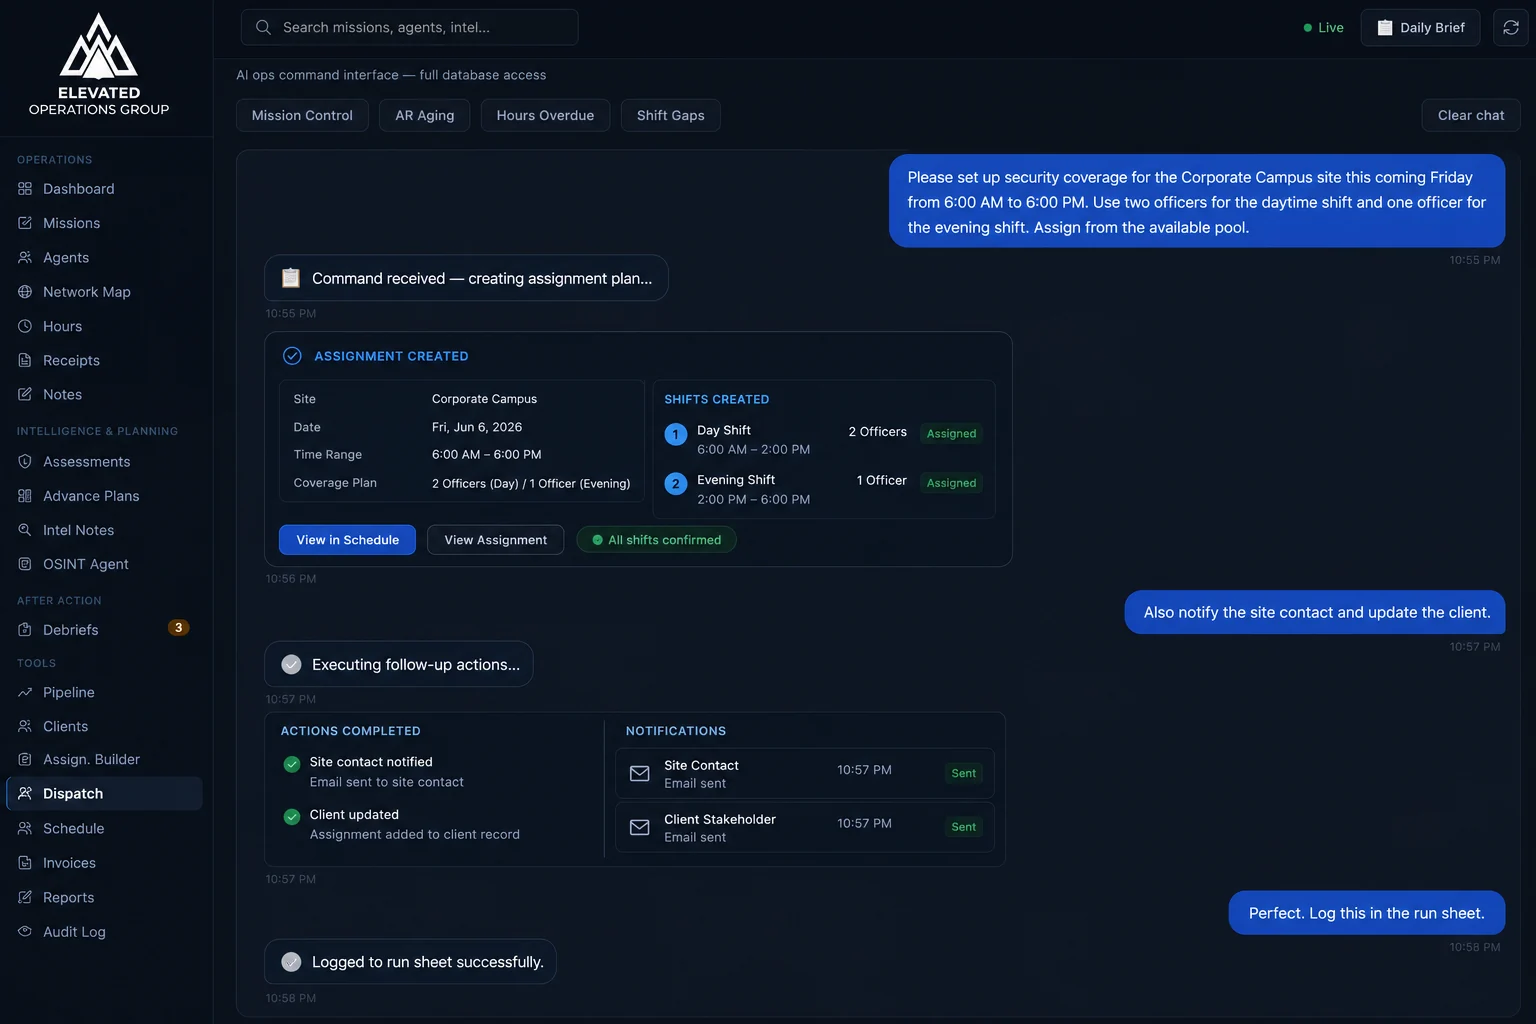Click the Receipts document icon
The image size is (1536, 1024).
tap(25, 360)
